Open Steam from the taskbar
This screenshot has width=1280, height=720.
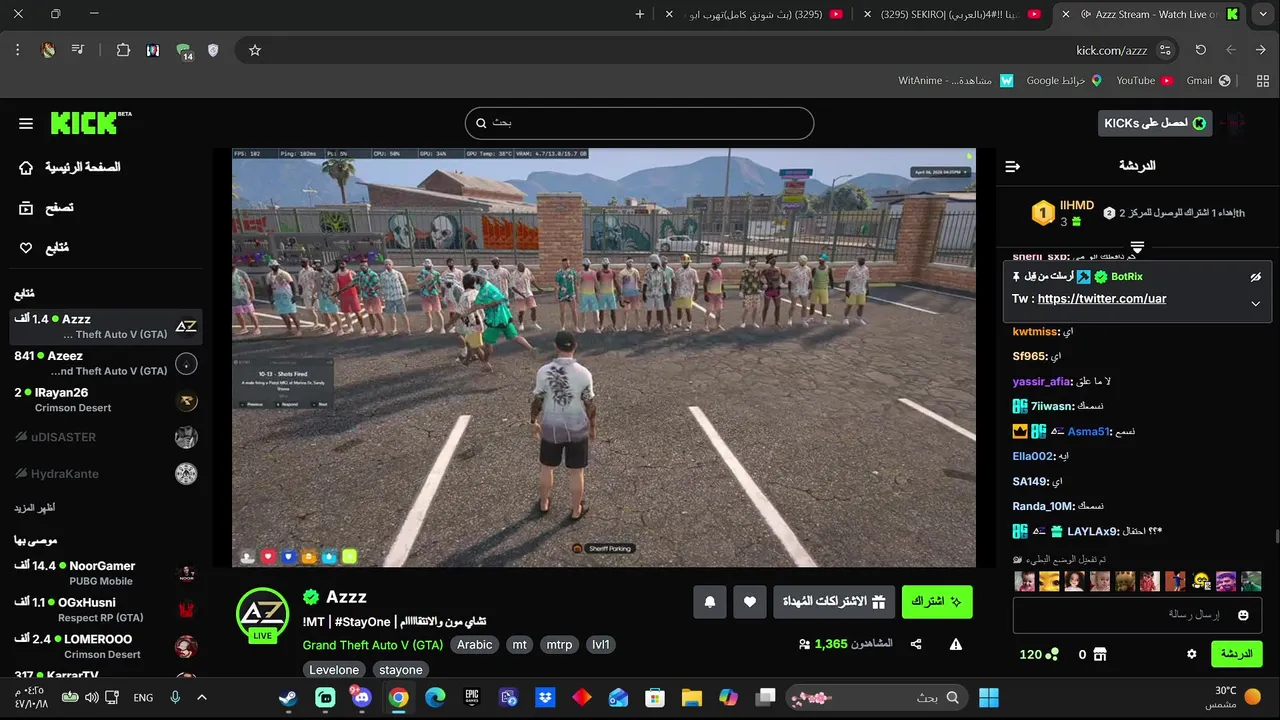click(x=289, y=698)
